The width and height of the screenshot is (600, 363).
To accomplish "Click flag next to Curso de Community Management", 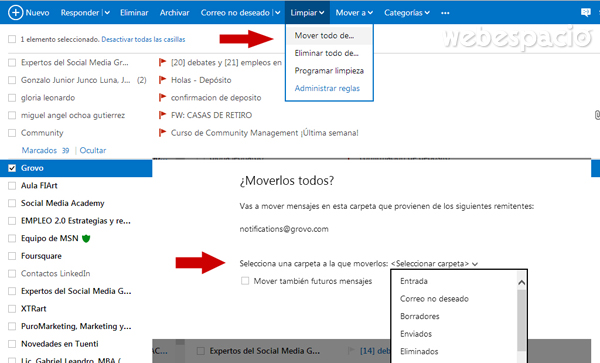I will click(163, 133).
